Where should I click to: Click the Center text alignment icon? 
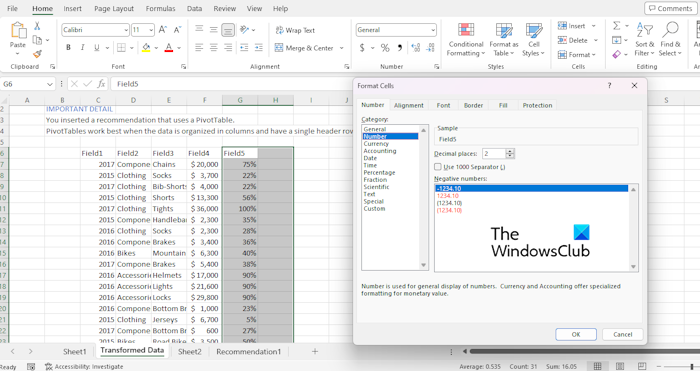[x=214, y=47]
